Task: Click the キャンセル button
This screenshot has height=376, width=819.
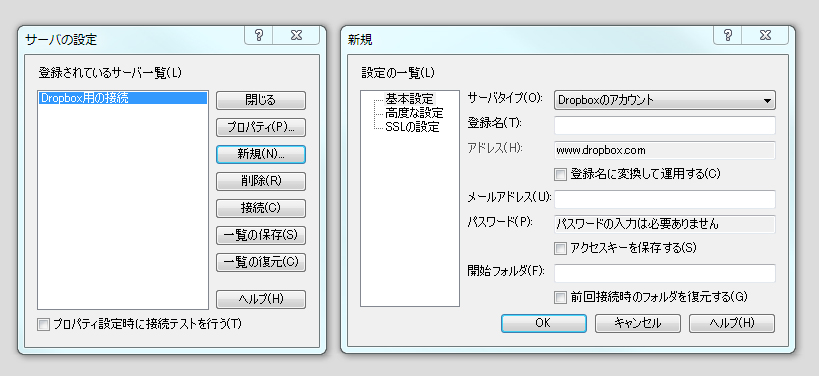Action: point(638,323)
